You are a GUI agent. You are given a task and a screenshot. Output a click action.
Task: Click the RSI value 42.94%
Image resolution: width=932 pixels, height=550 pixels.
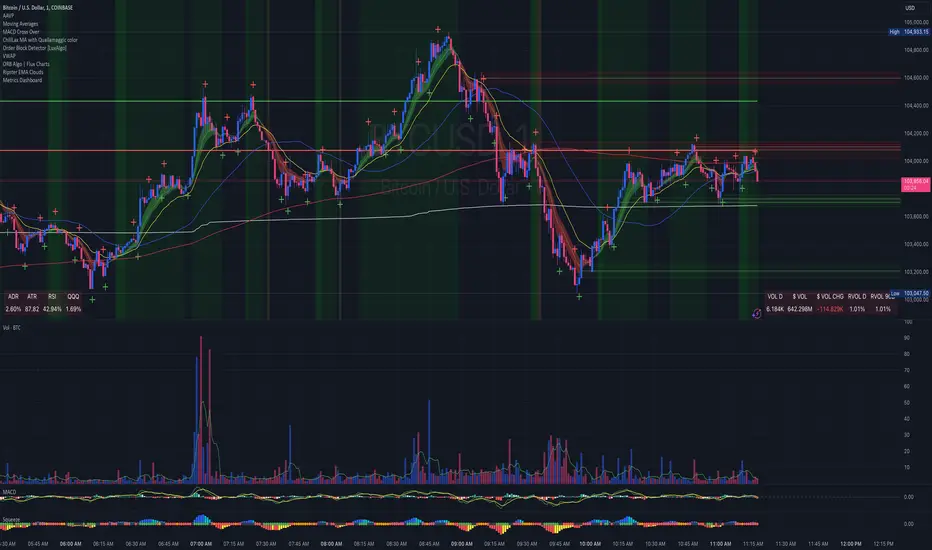[x=52, y=309]
